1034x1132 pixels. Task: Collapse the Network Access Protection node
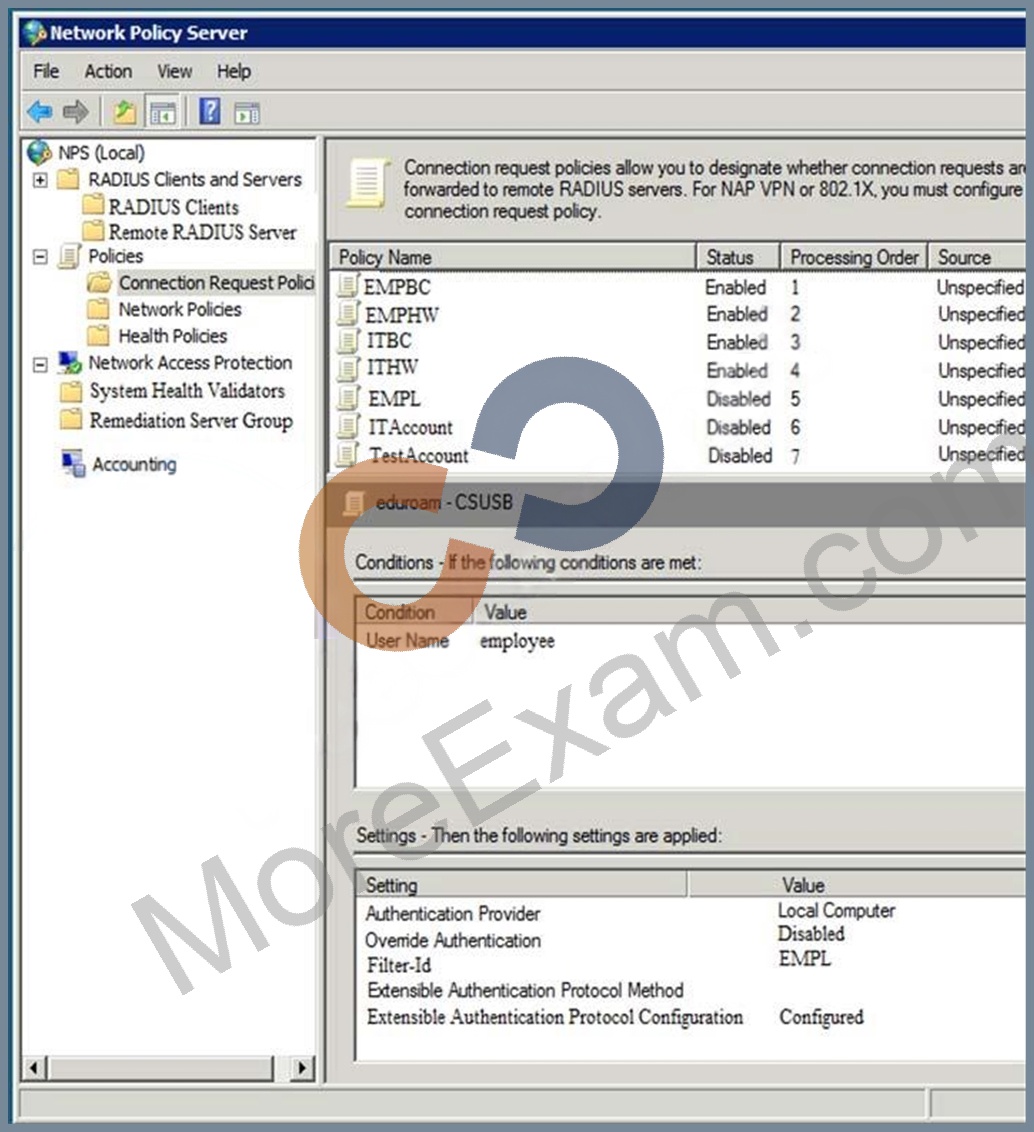coord(40,364)
